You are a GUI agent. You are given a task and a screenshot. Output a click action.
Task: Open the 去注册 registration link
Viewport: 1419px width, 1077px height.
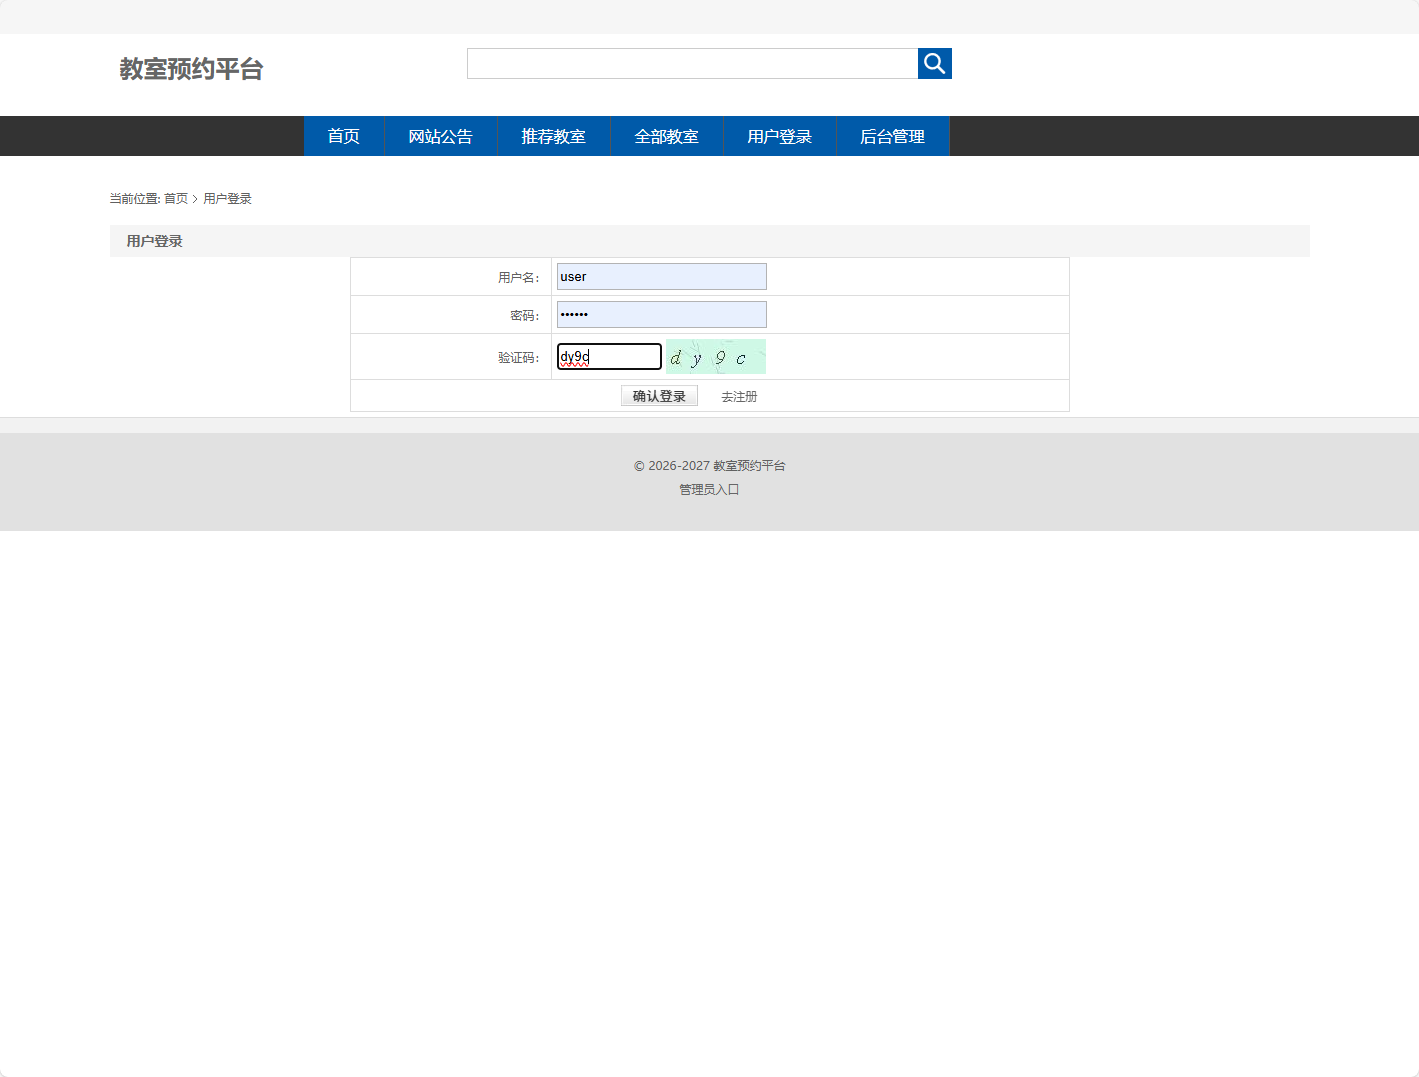pyautogui.click(x=739, y=396)
